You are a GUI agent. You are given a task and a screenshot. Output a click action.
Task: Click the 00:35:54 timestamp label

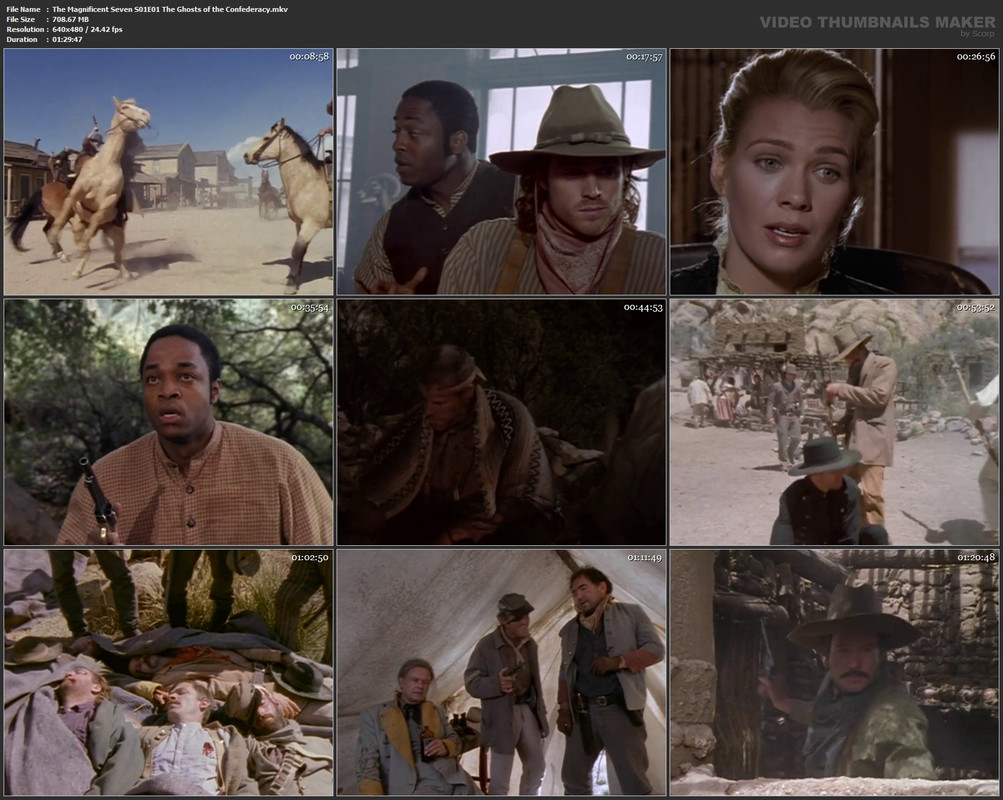click(310, 307)
